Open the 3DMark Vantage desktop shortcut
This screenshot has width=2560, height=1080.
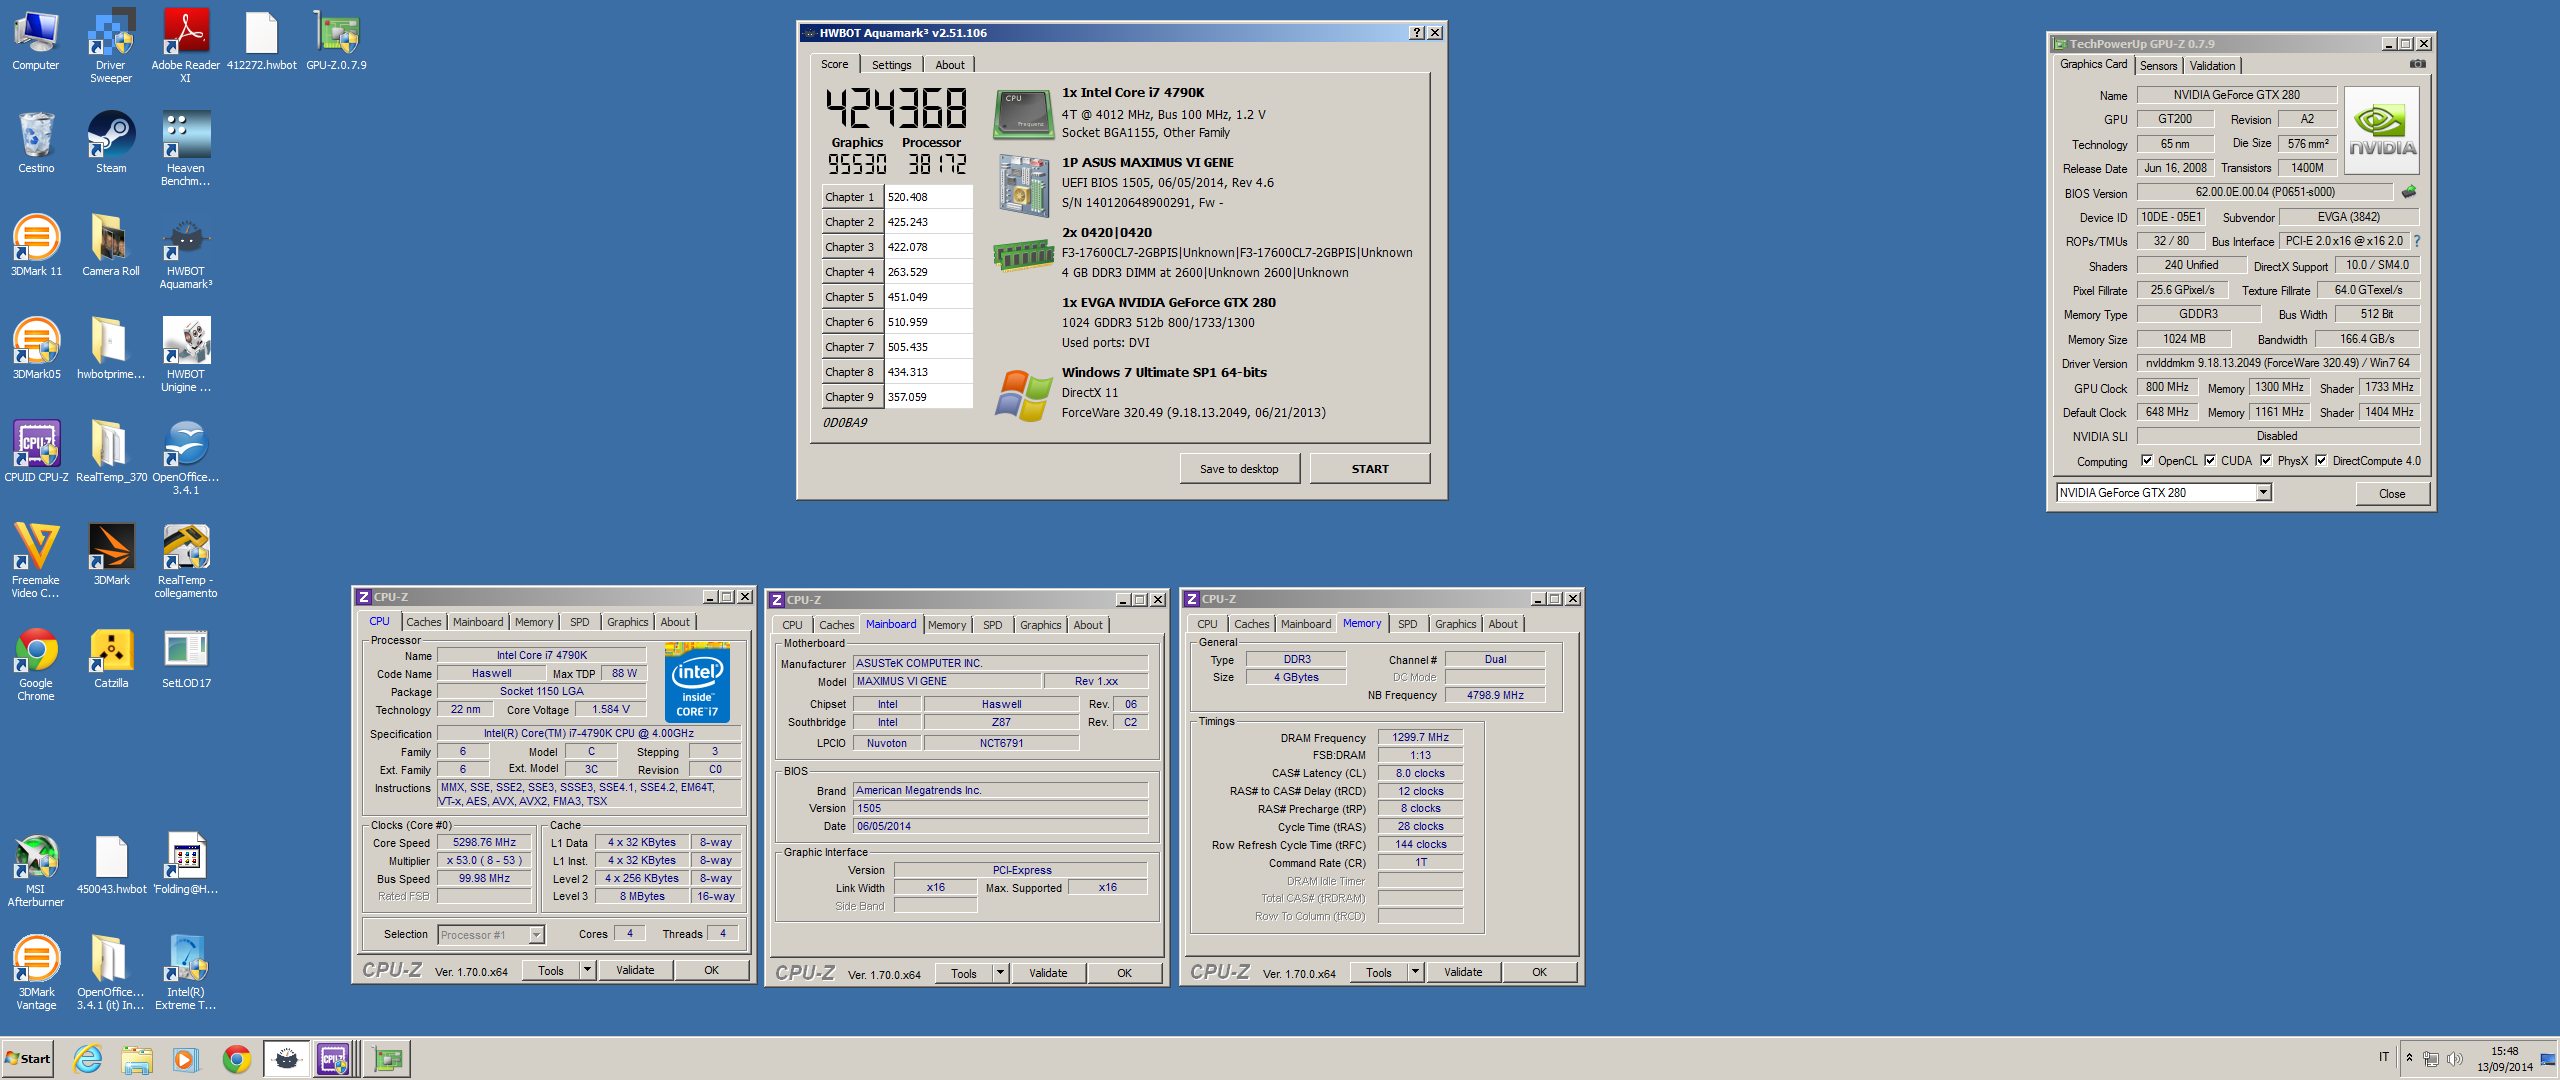tap(36, 972)
